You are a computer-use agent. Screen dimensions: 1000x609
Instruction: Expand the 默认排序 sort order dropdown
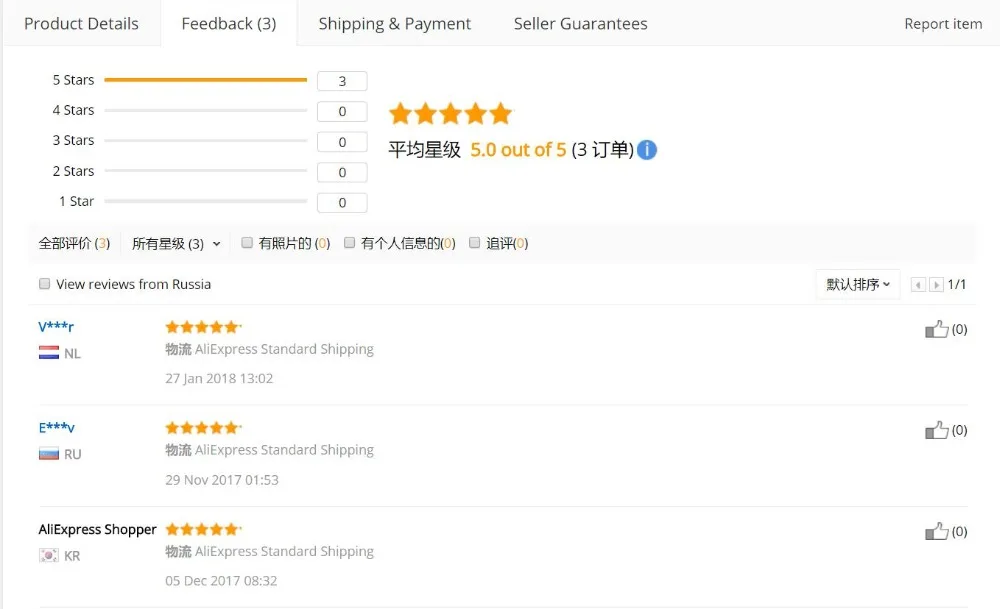(x=858, y=284)
